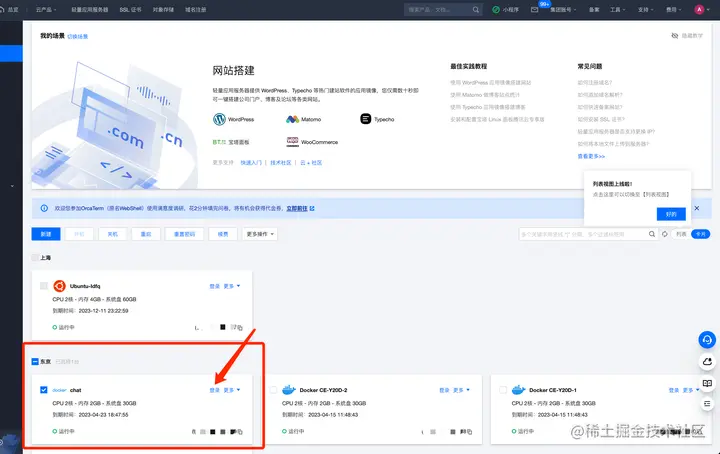Screen dimensions: 720x454
Task: Check the Docker CE-Y20D-2 instance checkbox
Action: (x=273, y=390)
